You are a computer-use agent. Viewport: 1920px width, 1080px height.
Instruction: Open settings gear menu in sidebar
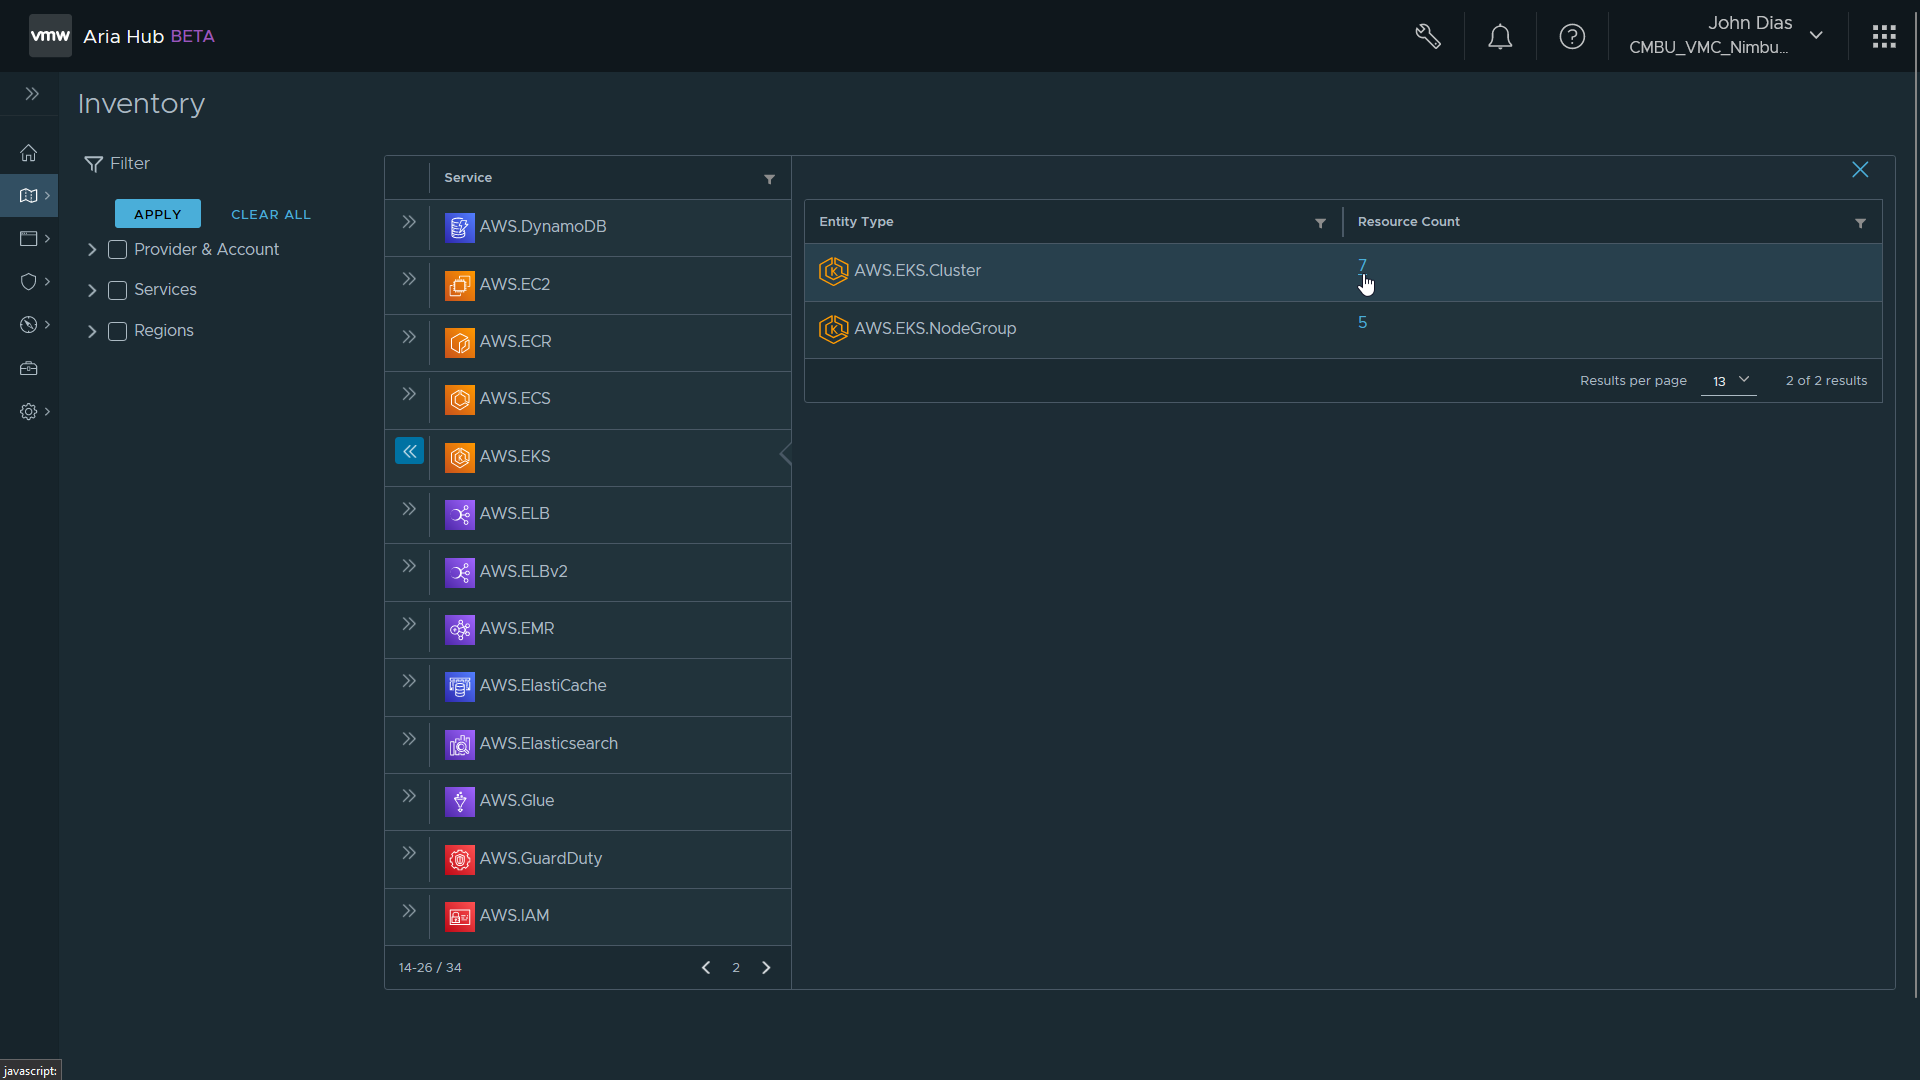tap(29, 412)
